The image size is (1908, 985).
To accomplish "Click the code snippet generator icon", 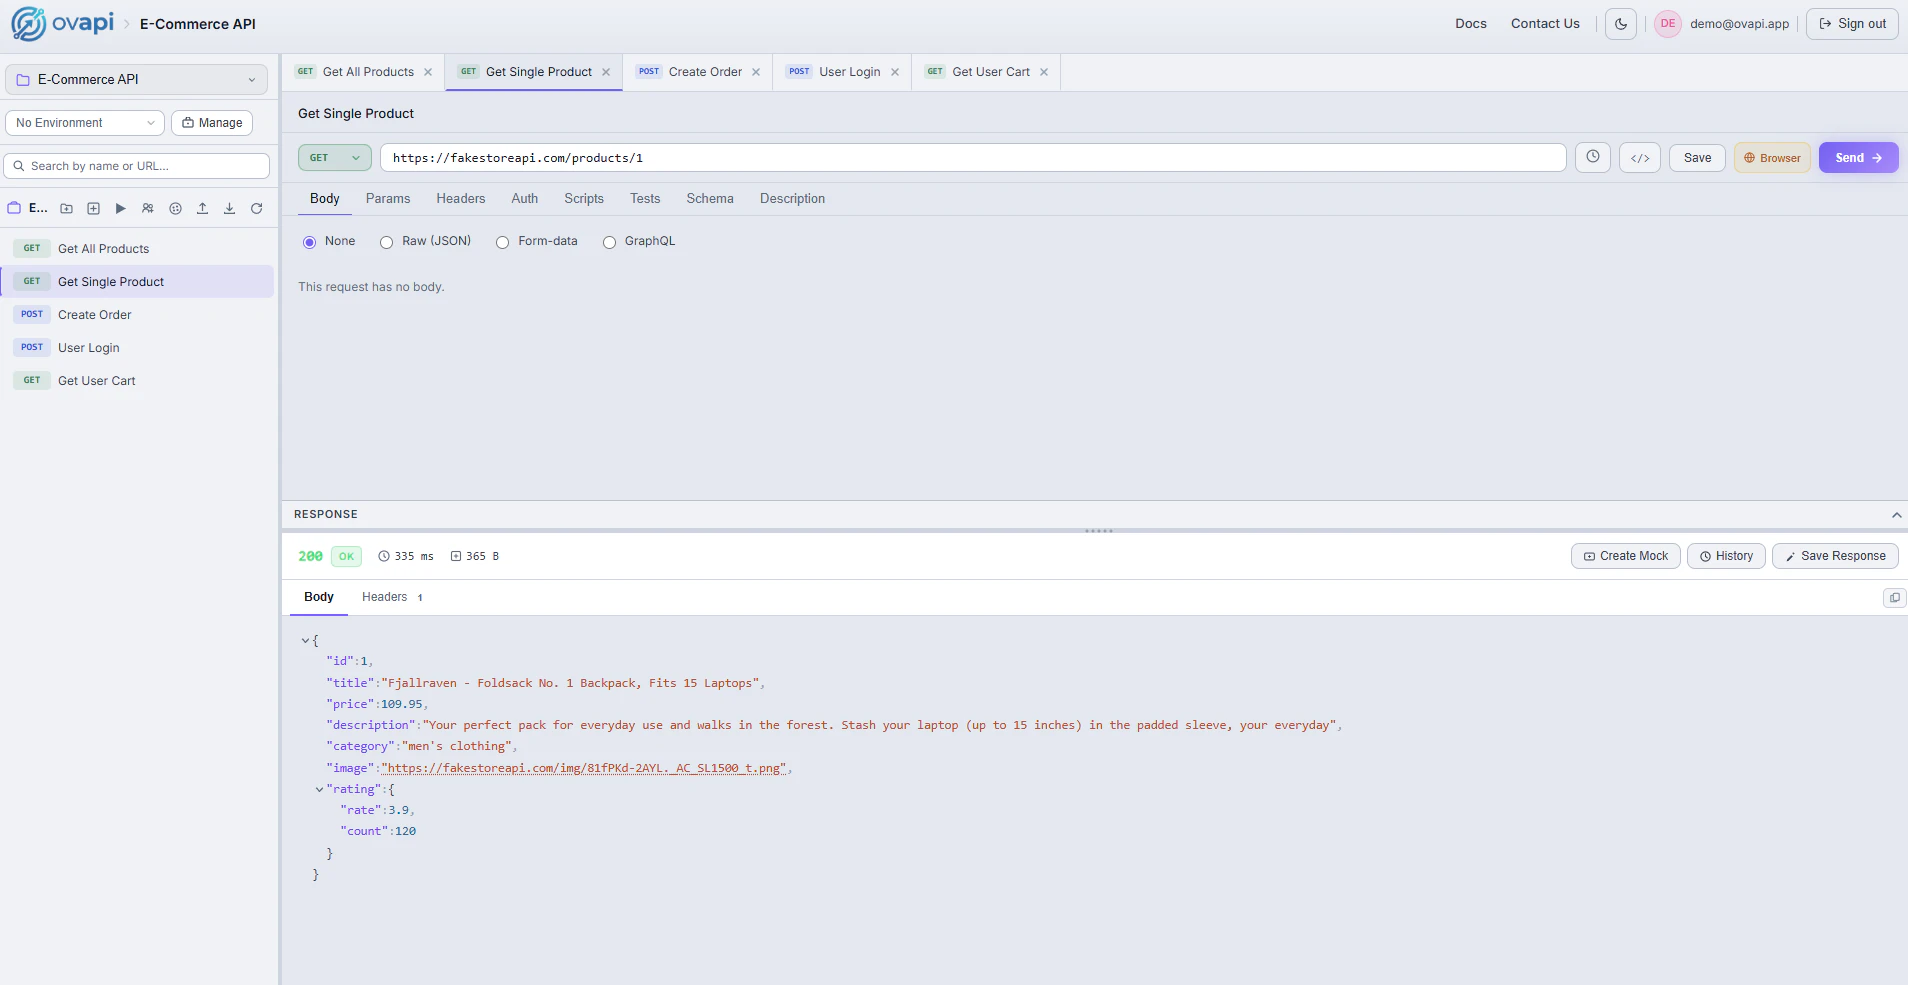I will point(1640,157).
